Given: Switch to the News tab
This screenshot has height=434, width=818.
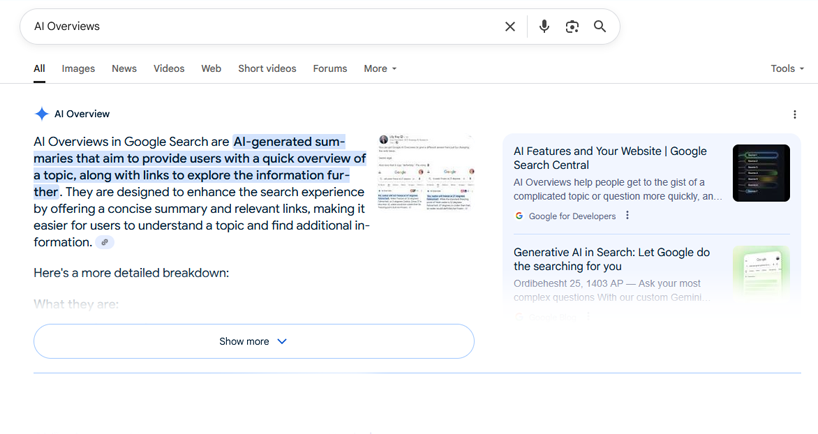Looking at the screenshot, I should (x=124, y=68).
